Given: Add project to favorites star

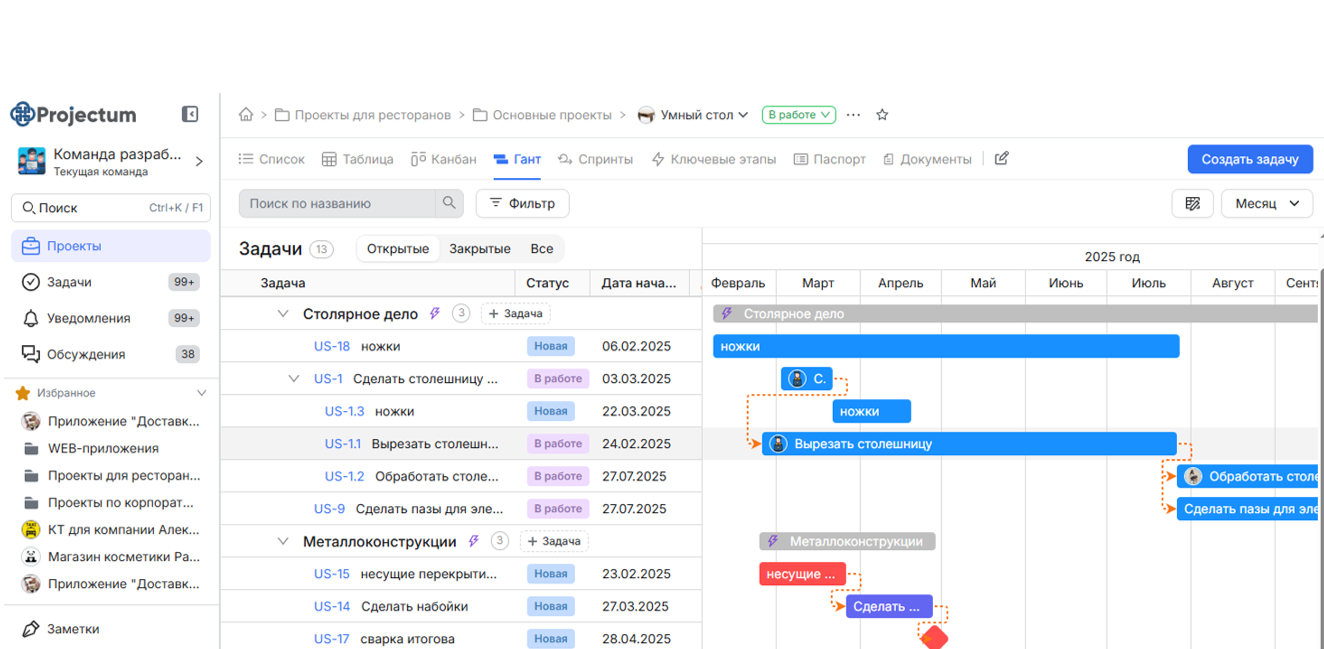Looking at the screenshot, I should point(882,115).
